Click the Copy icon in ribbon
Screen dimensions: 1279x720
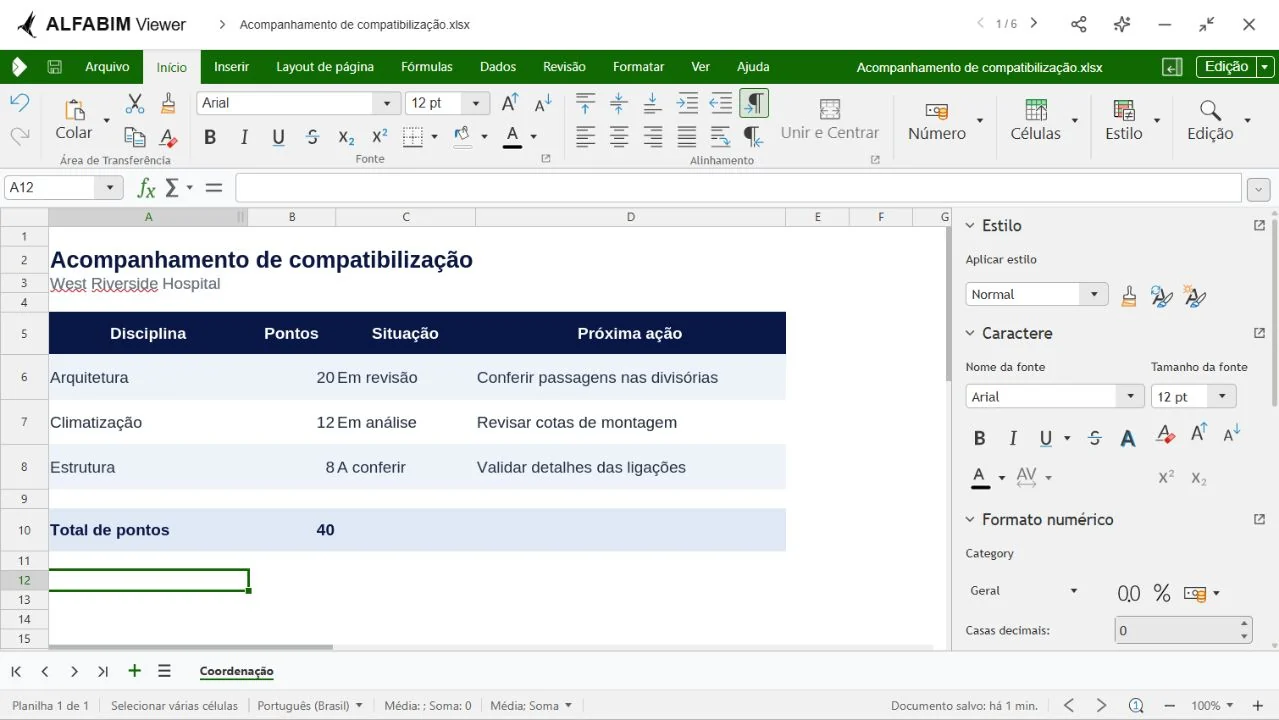135,137
